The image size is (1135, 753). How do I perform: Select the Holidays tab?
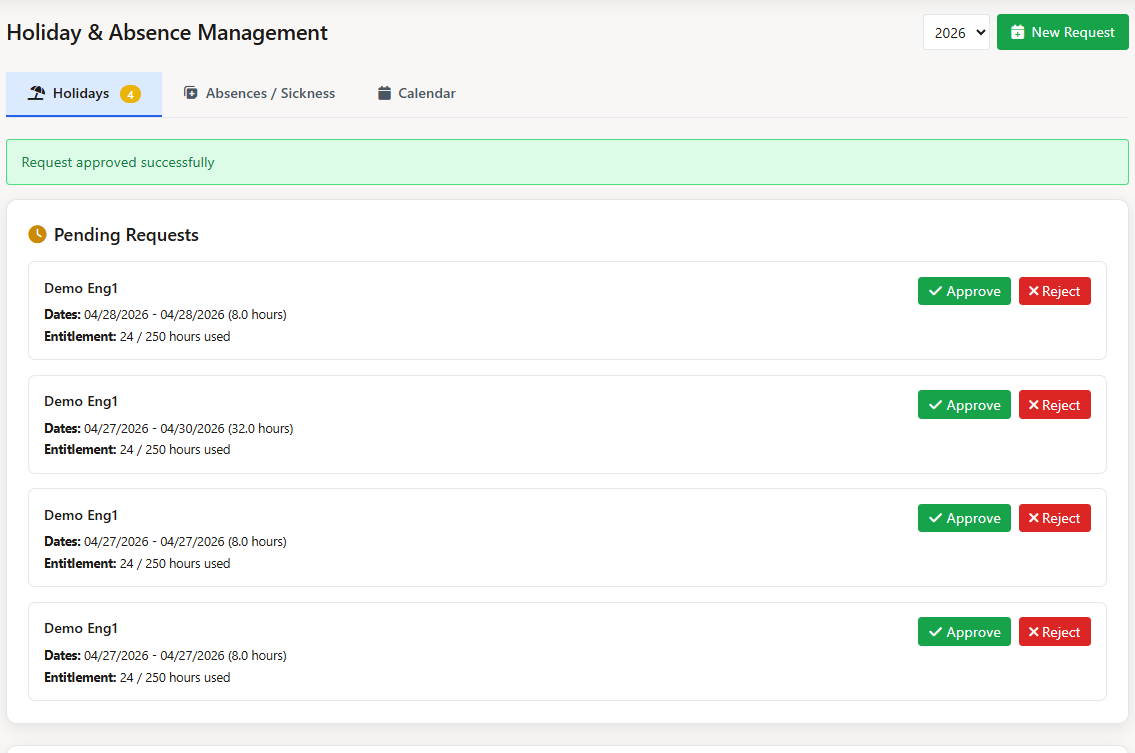pos(84,93)
